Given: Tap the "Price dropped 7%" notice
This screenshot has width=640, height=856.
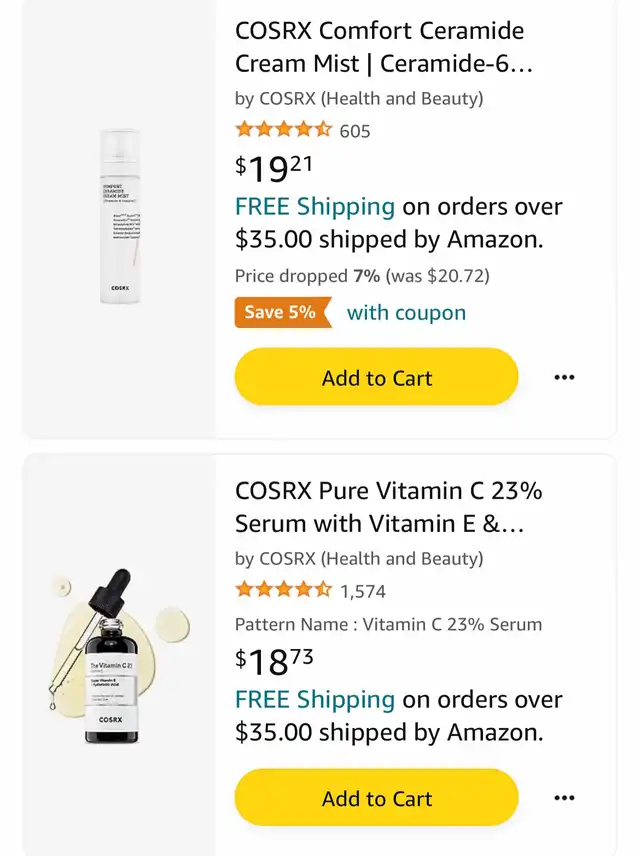Looking at the screenshot, I should [x=362, y=275].
